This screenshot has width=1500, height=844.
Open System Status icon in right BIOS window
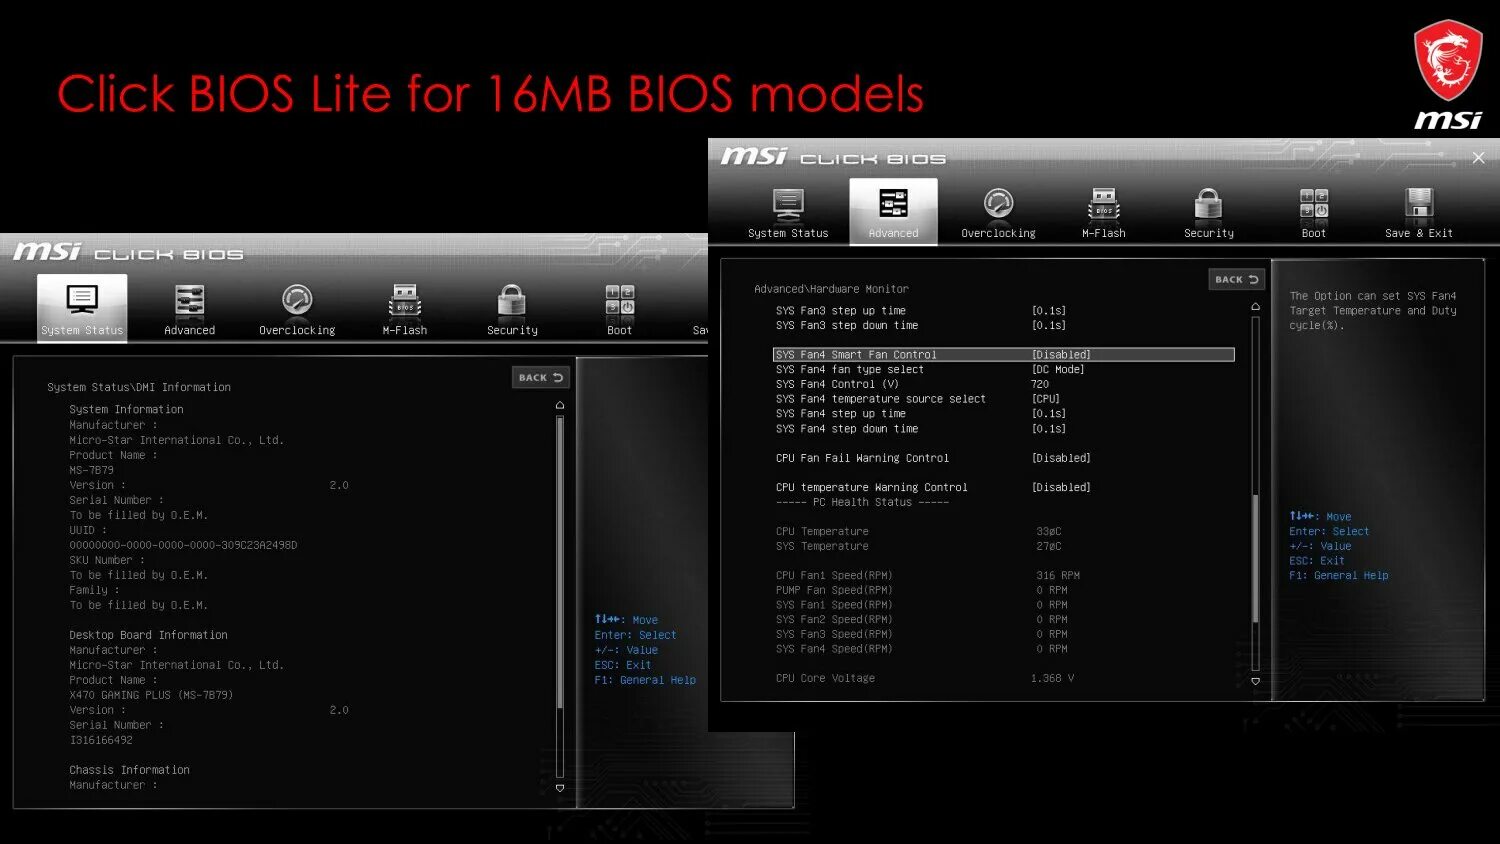[x=788, y=205]
